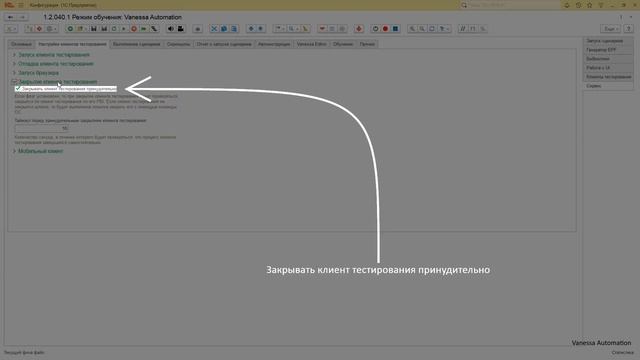Open 'Клиенты тестирования' side panel section
This screenshot has height=360, width=640.
608,77
